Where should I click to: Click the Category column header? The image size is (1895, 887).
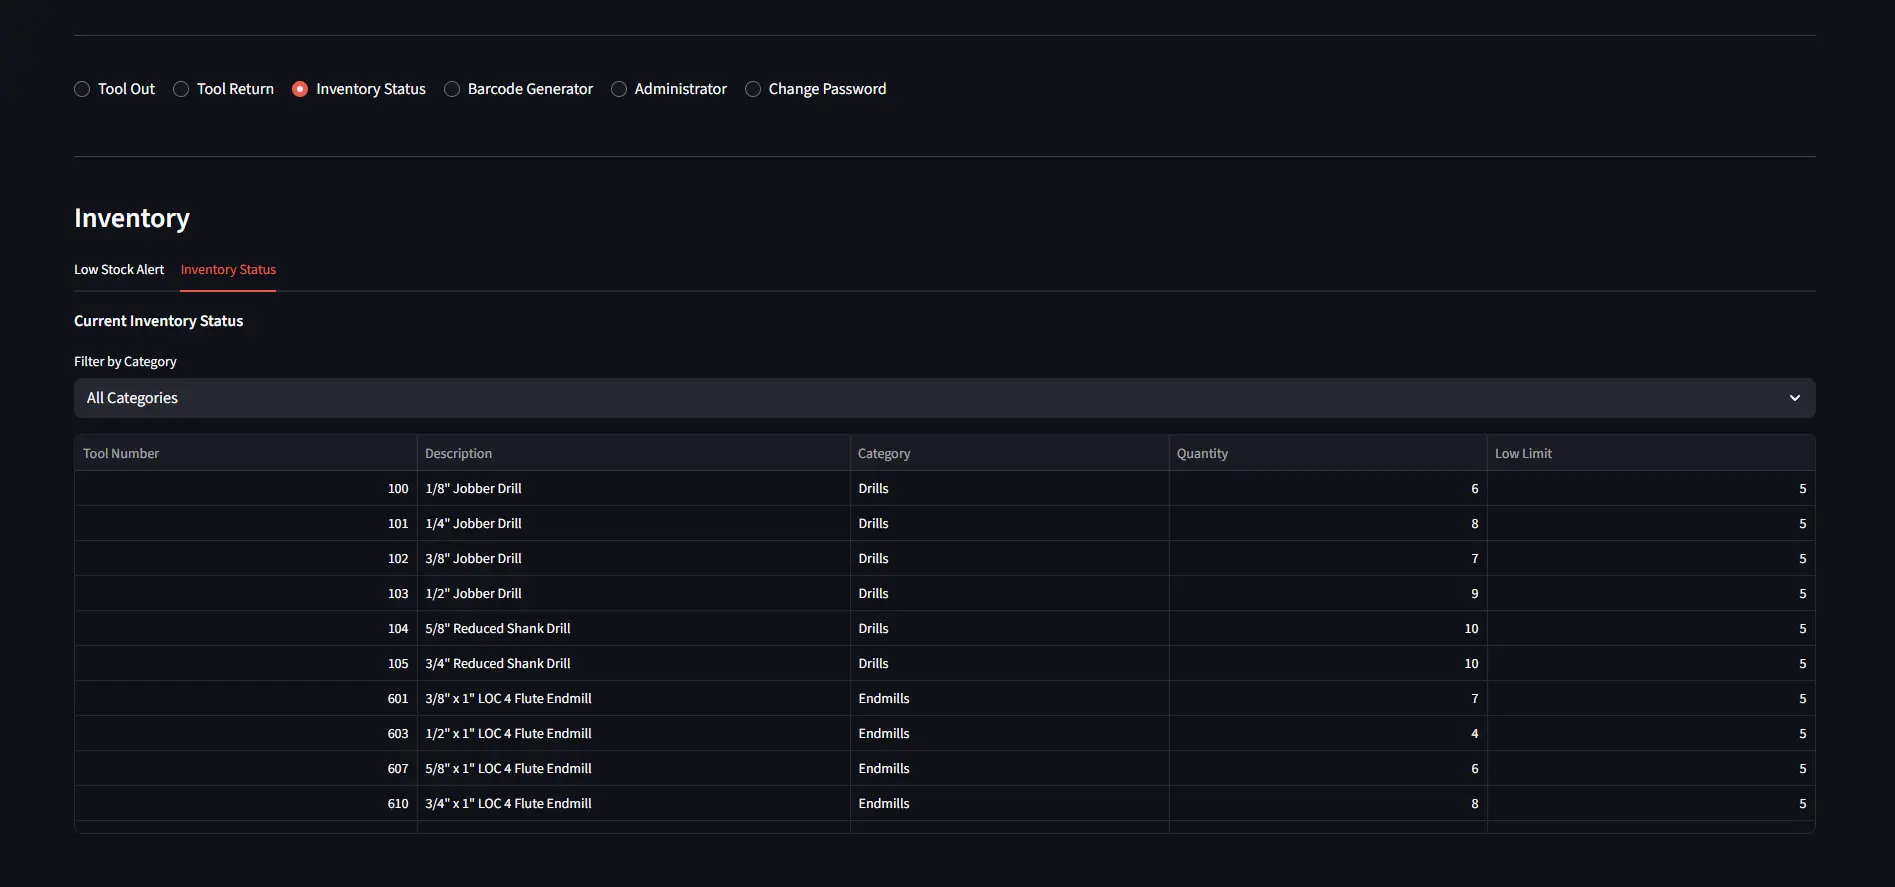[884, 454]
